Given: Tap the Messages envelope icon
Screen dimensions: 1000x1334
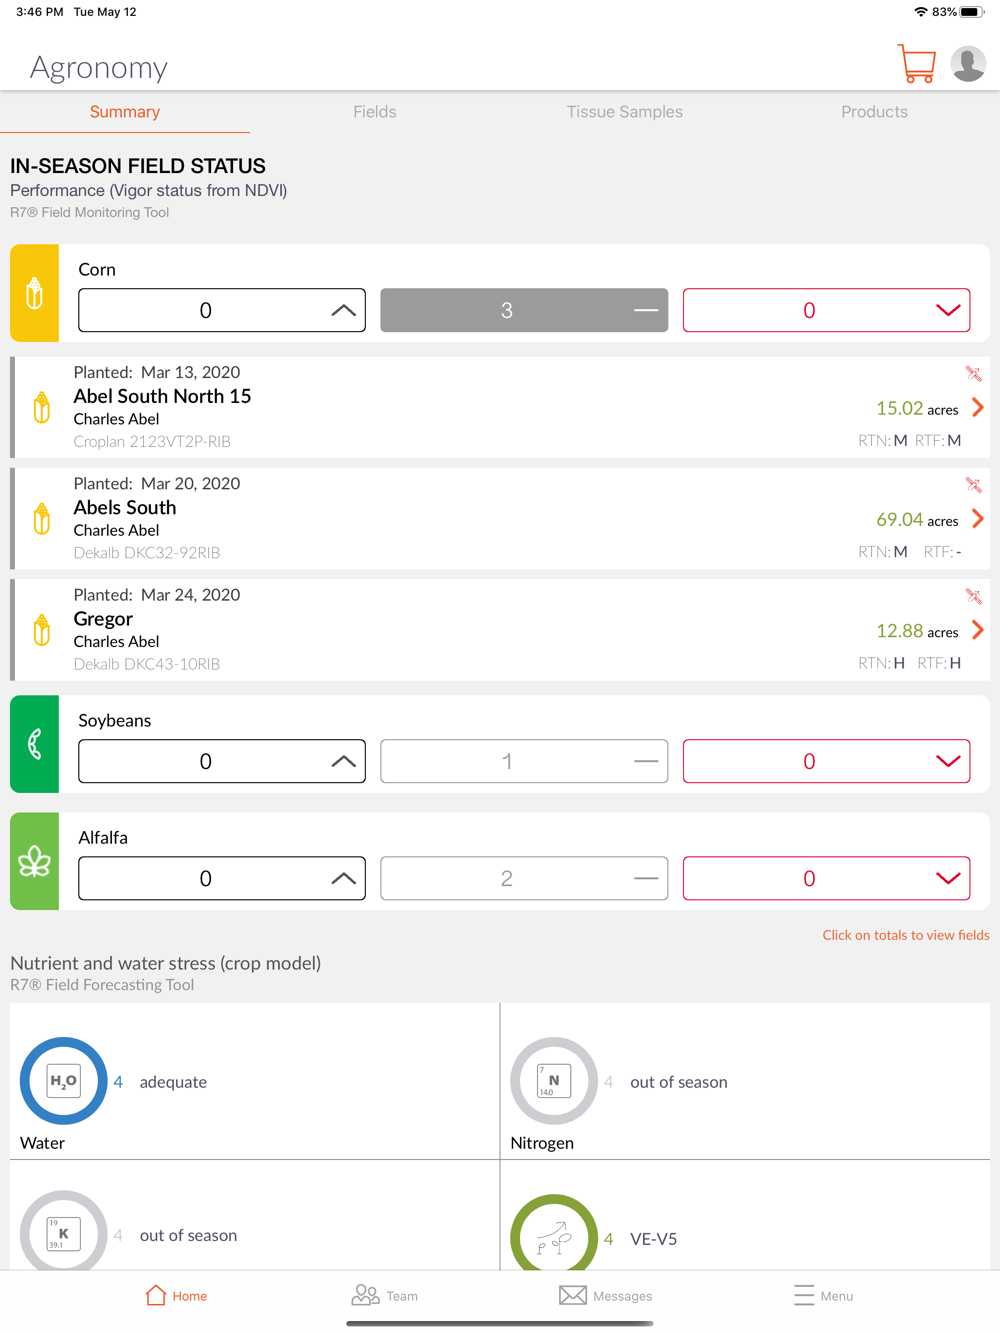Looking at the screenshot, I should coord(573,1295).
